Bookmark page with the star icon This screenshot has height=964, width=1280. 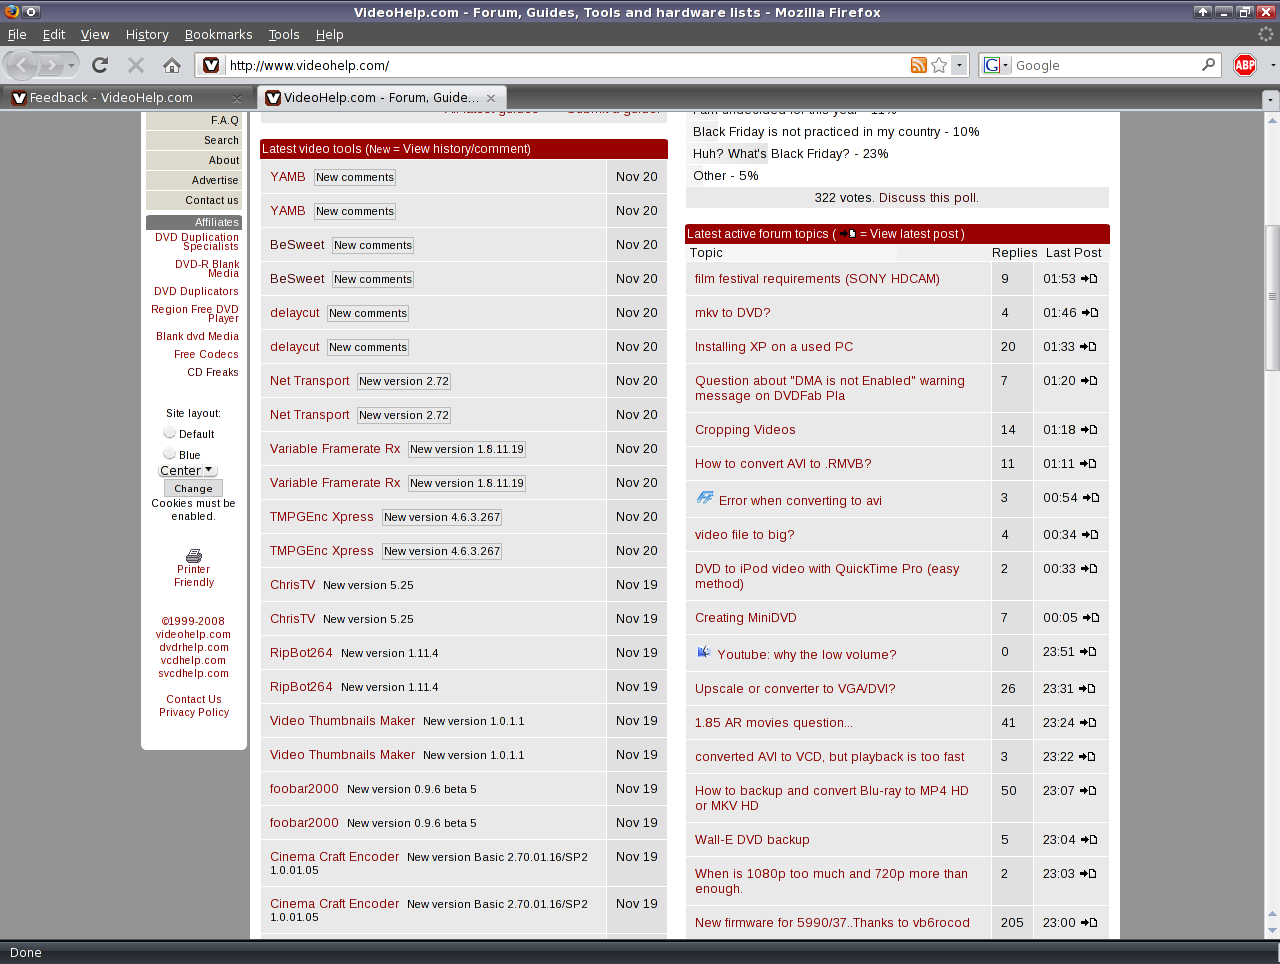[939, 65]
